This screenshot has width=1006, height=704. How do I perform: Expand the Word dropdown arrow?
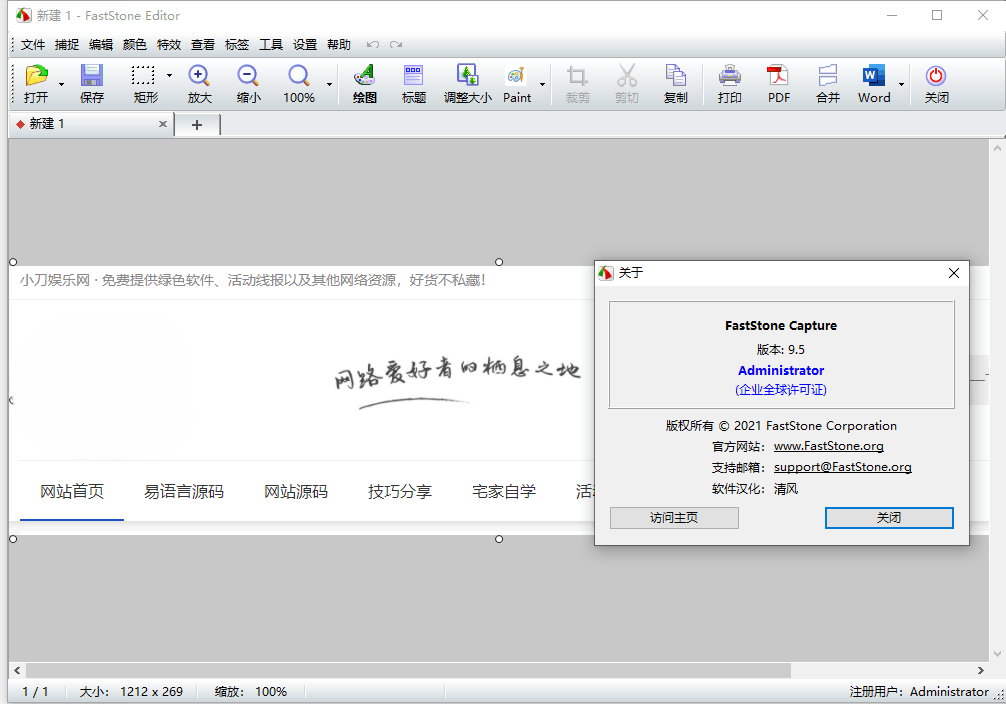[x=901, y=84]
